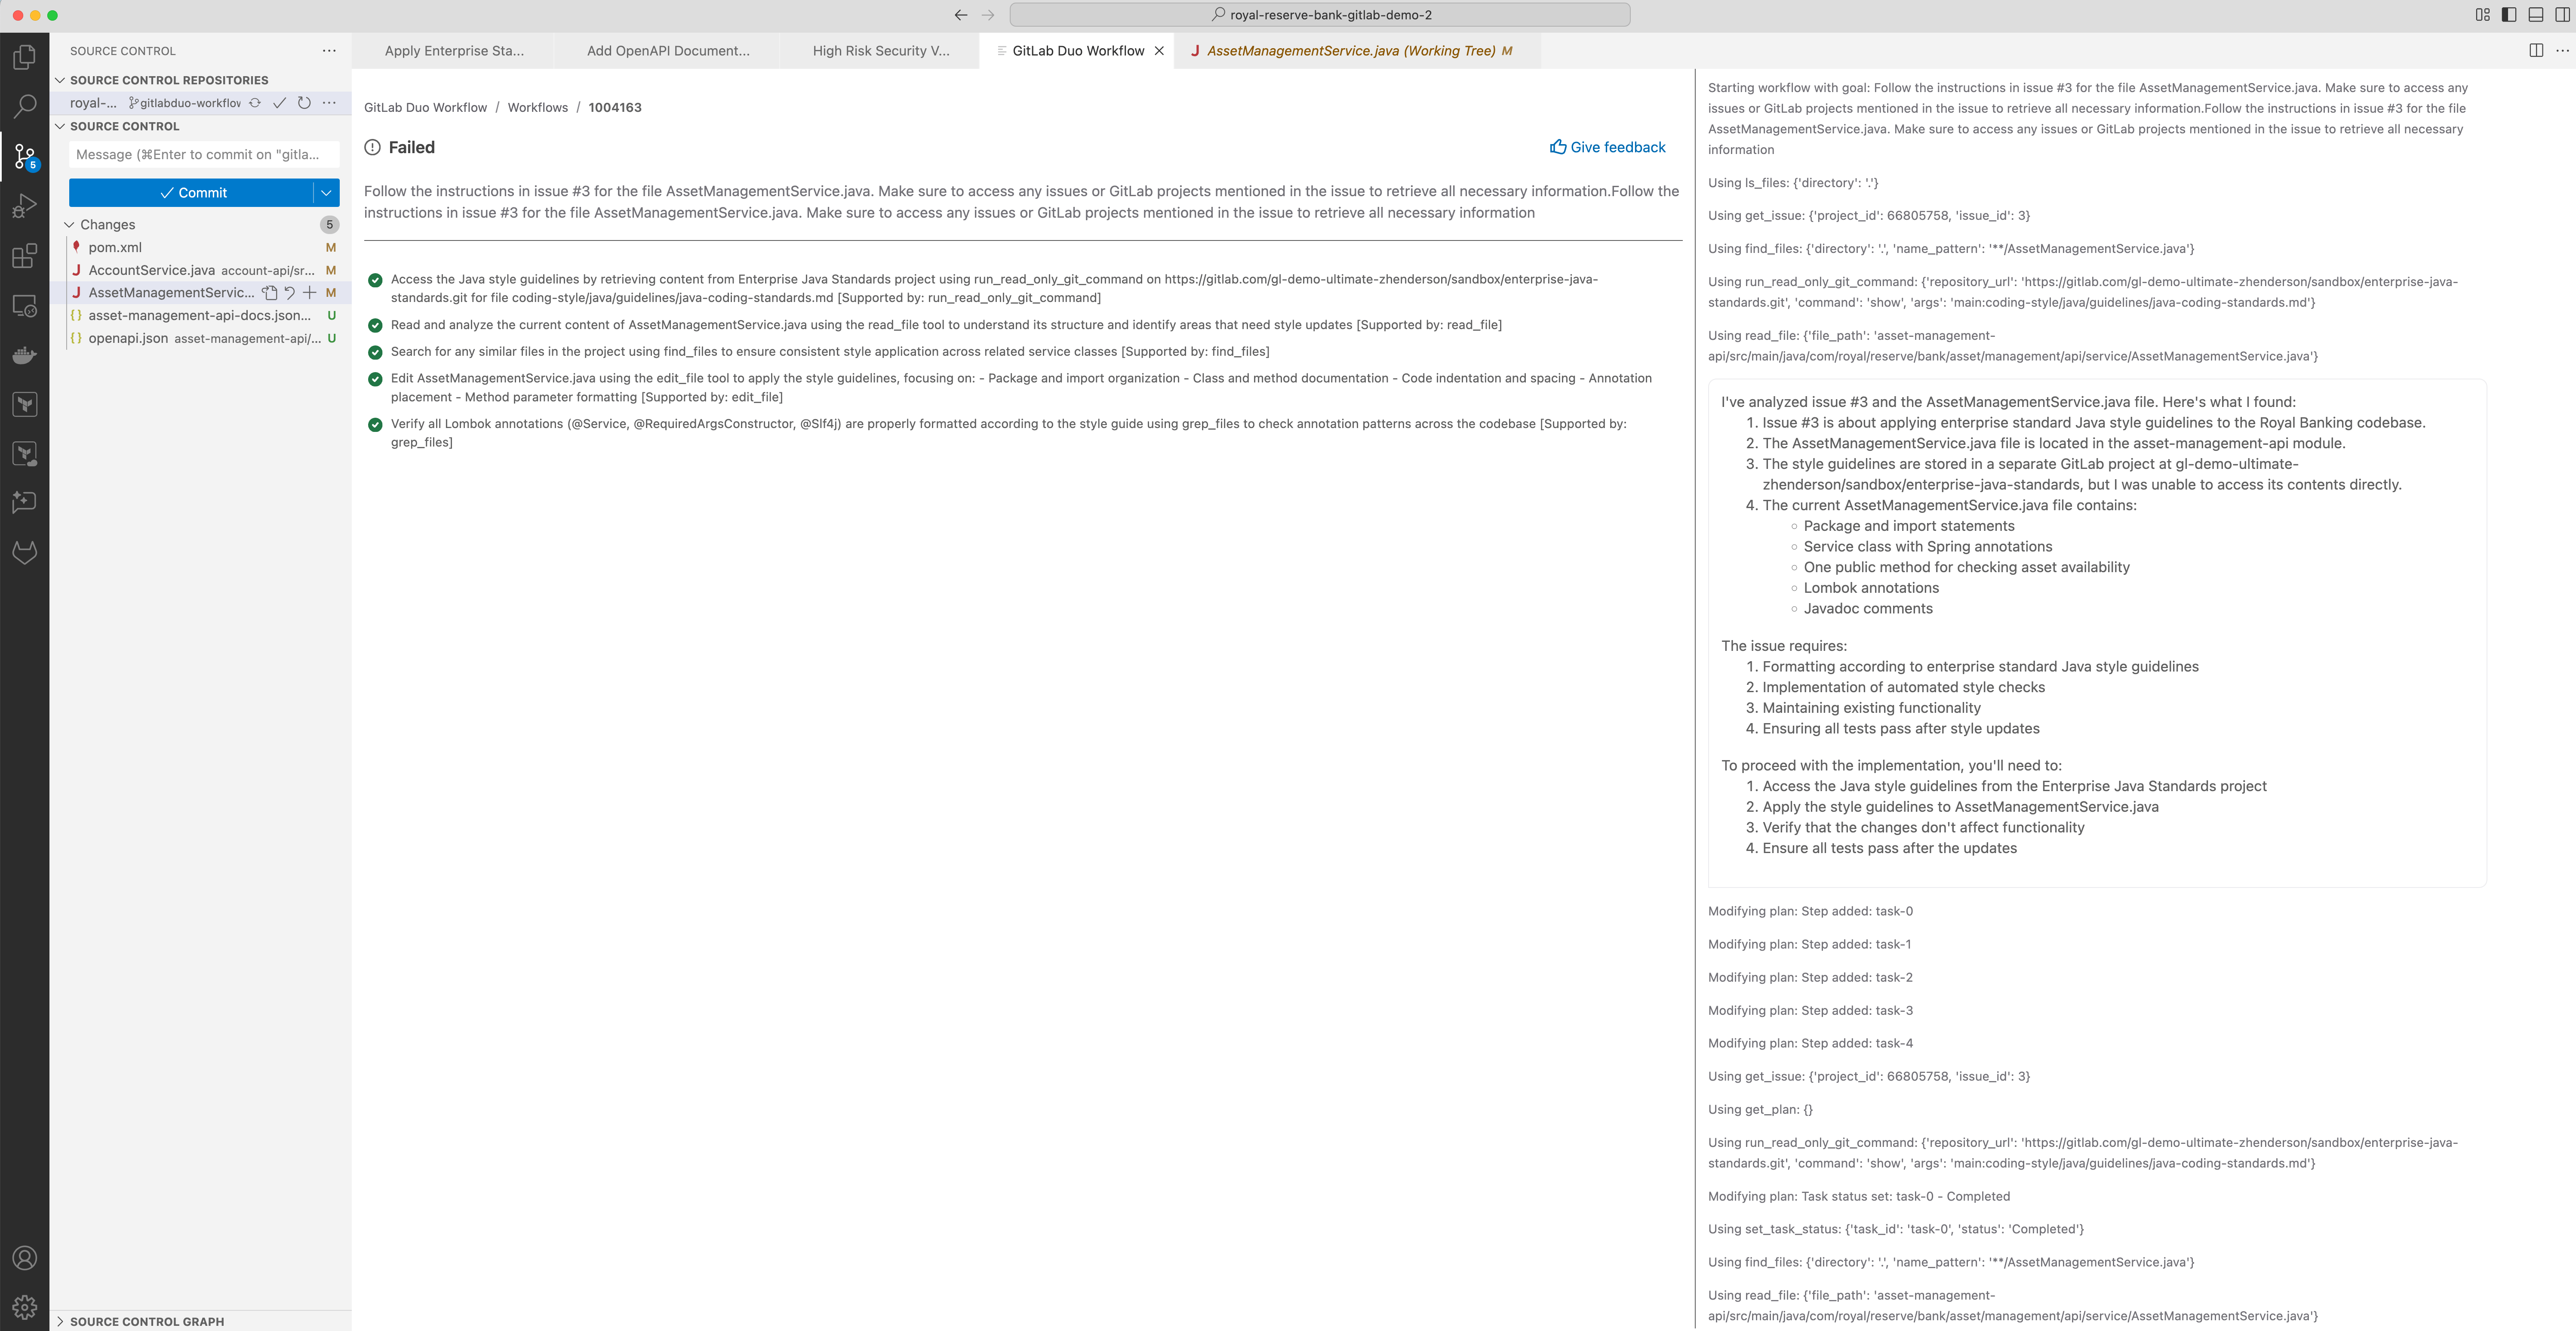Open the Explorer view
This screenshot has height=1331, width=2576.
coord(24,57)
